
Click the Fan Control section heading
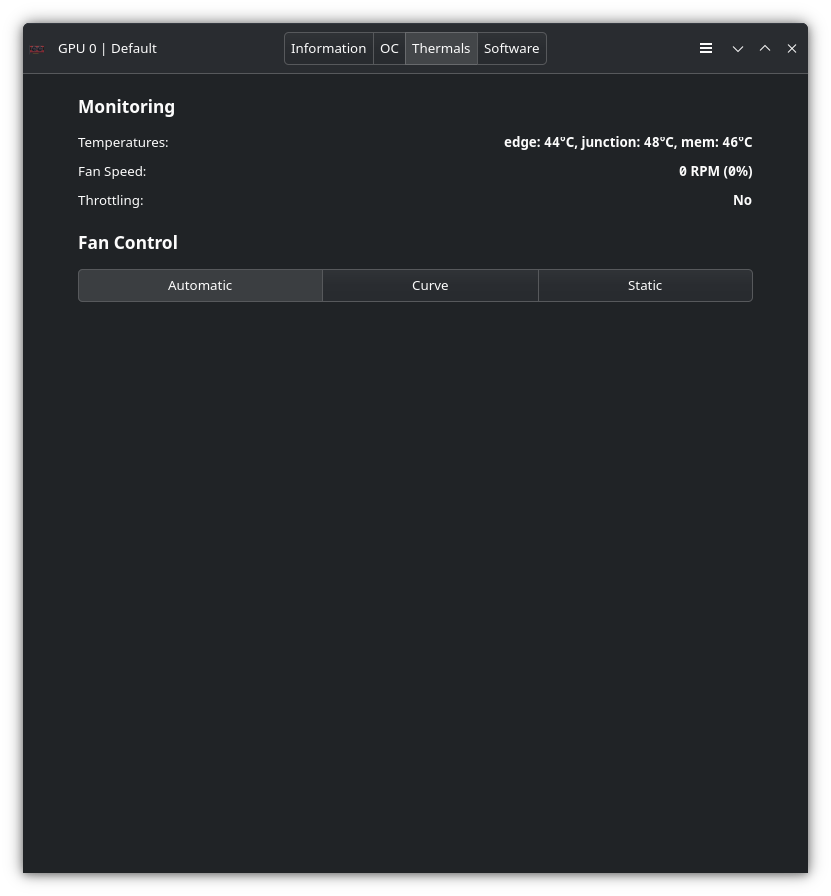click(x=128, y=243)
